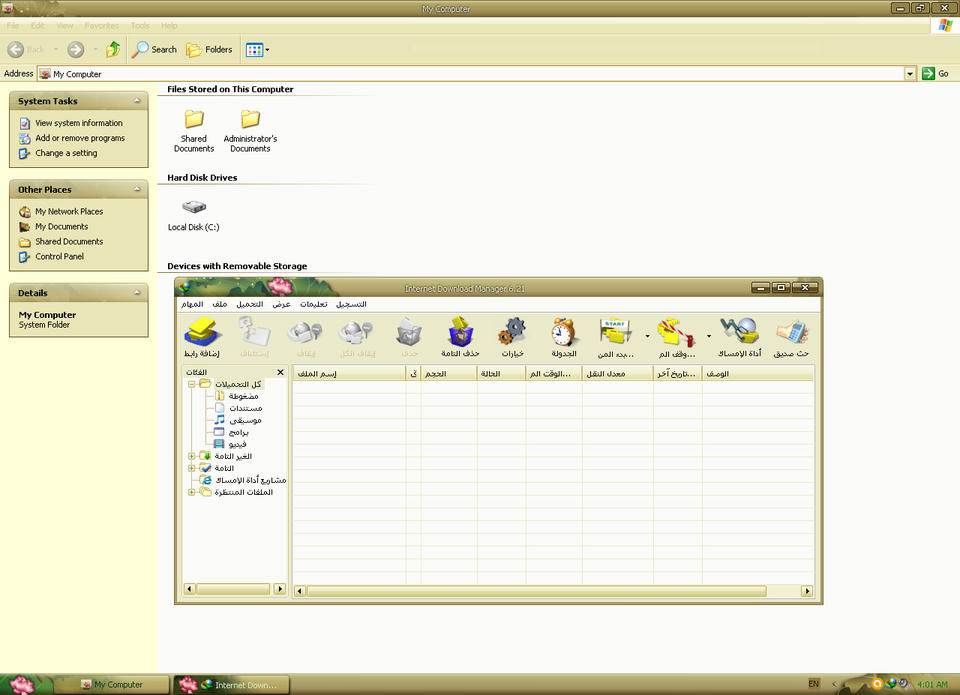Sort by Size (الحجم) column header
The height and width of the screenshot is (695, 960).
click(449, 374)
